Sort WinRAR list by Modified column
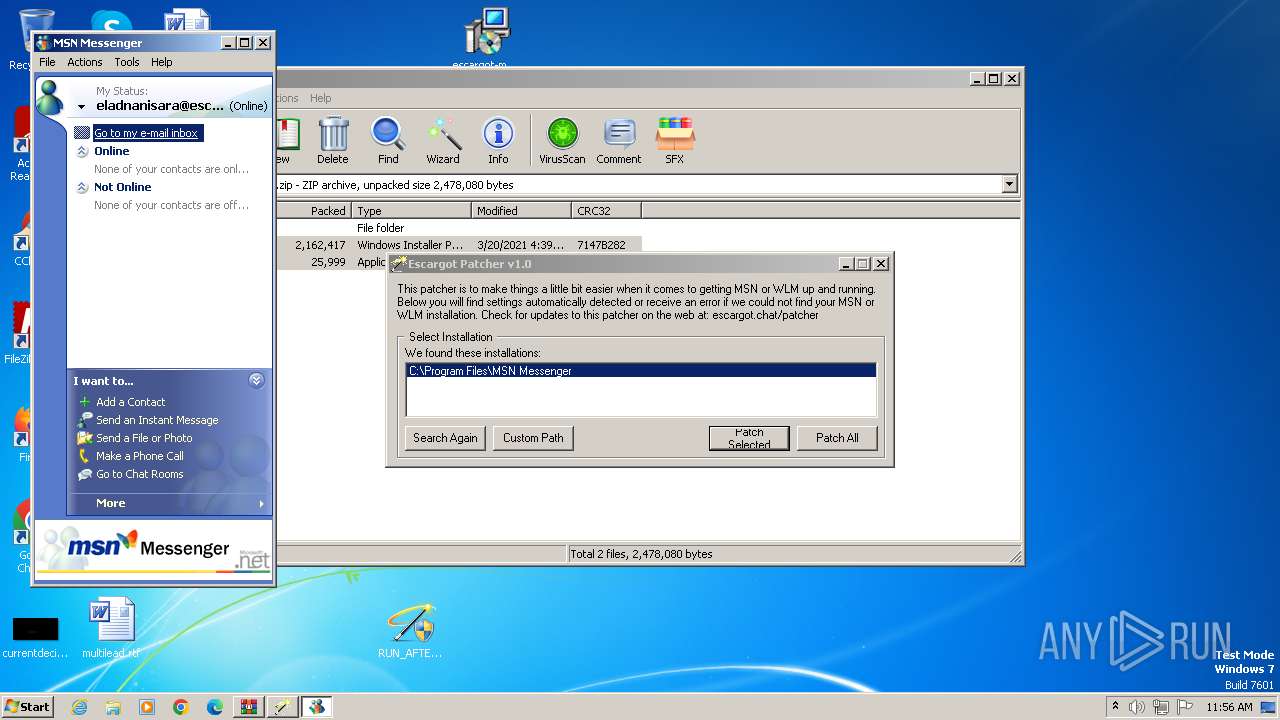Image resolution: width=1280 pixels, height=720 pixels. tap(521, 211)
